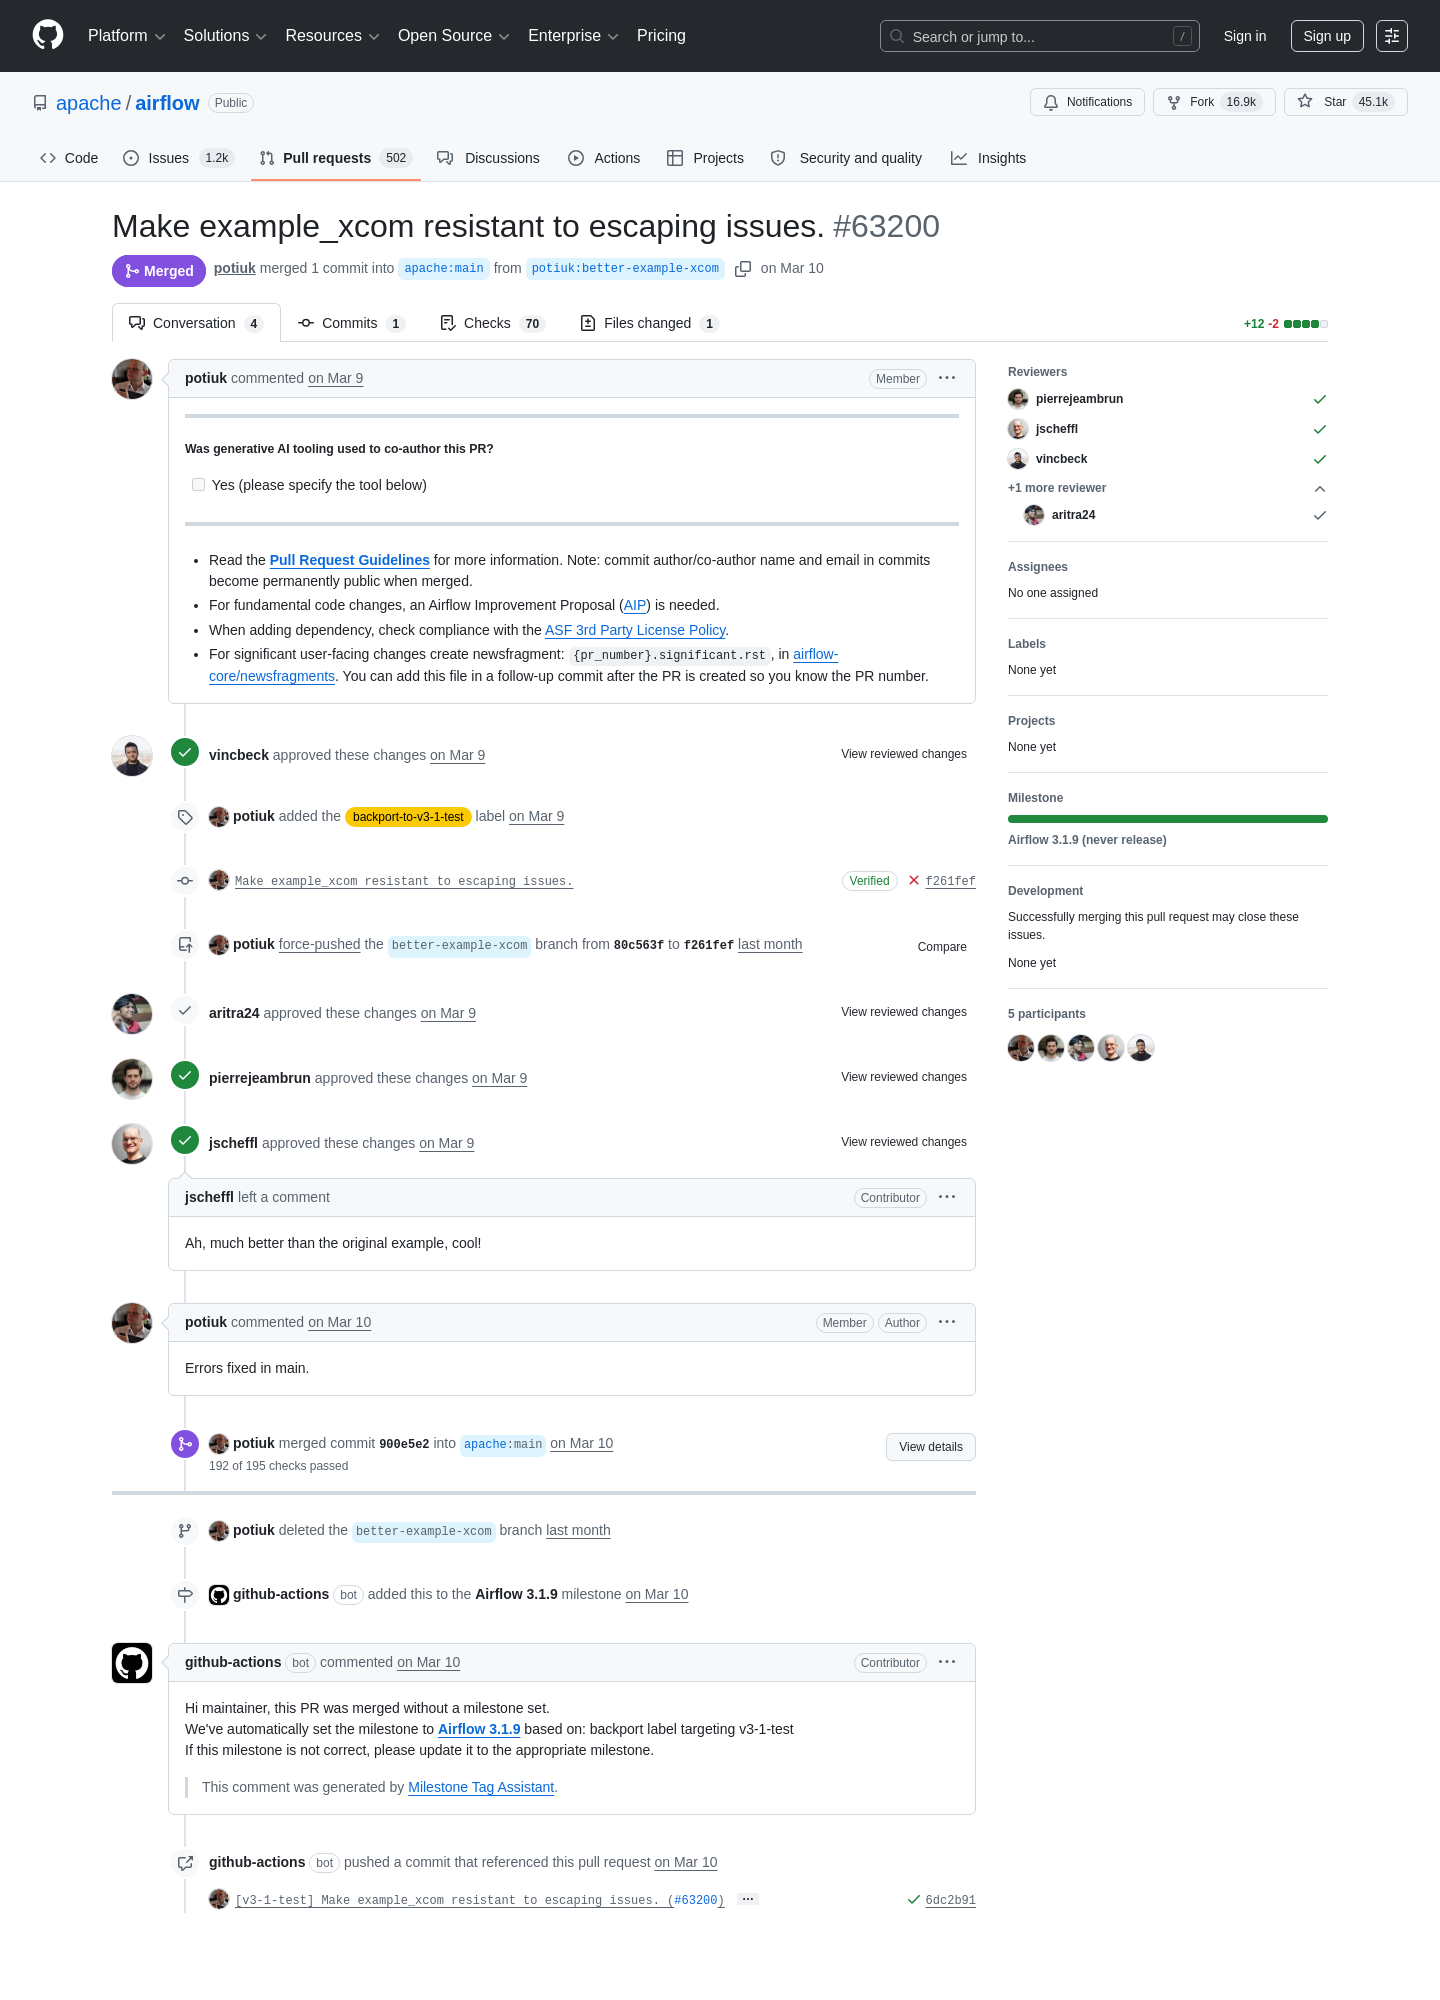Open the Open Source dropdown in header

click(454, 36)
